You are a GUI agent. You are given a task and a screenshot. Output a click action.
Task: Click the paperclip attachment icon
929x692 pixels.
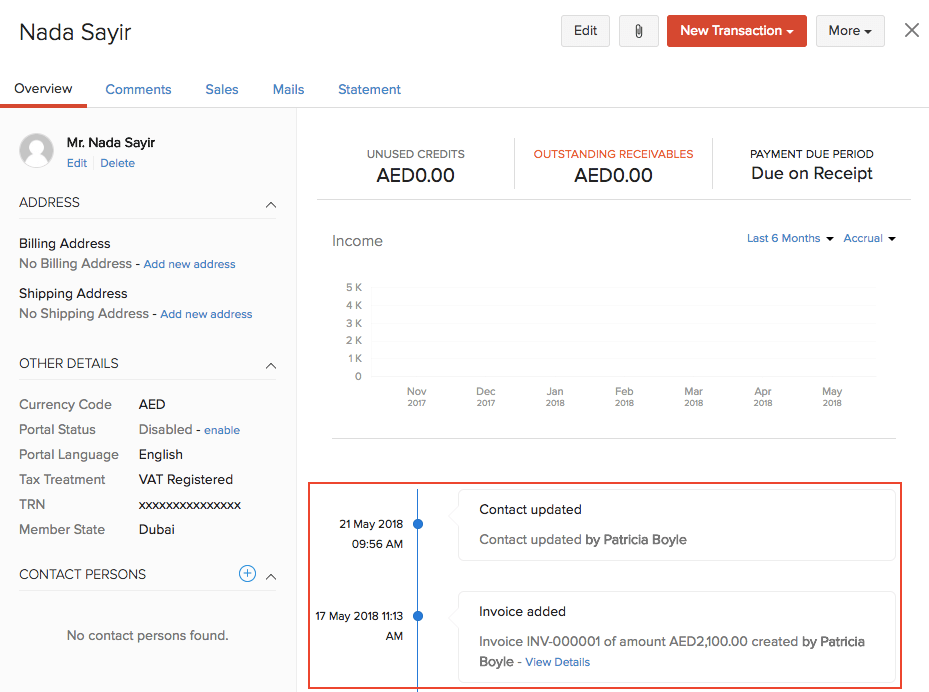click(x=638, y=31)
